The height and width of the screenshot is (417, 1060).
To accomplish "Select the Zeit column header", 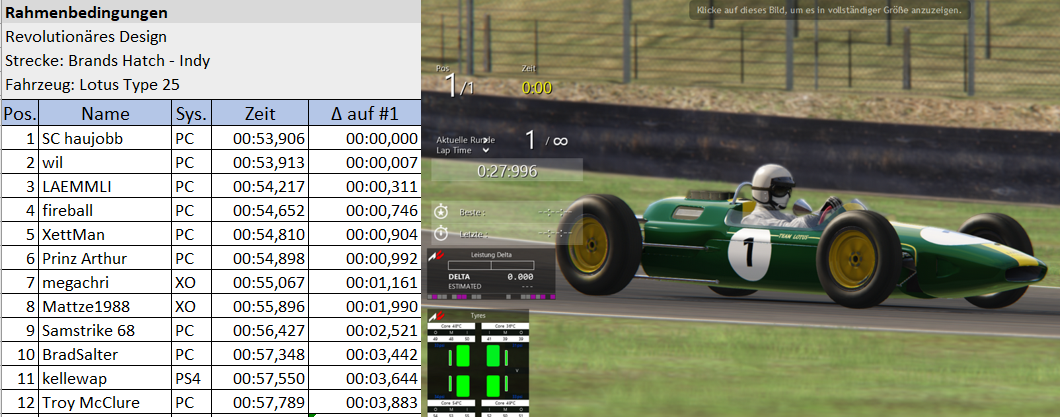I will click(260, 113).
